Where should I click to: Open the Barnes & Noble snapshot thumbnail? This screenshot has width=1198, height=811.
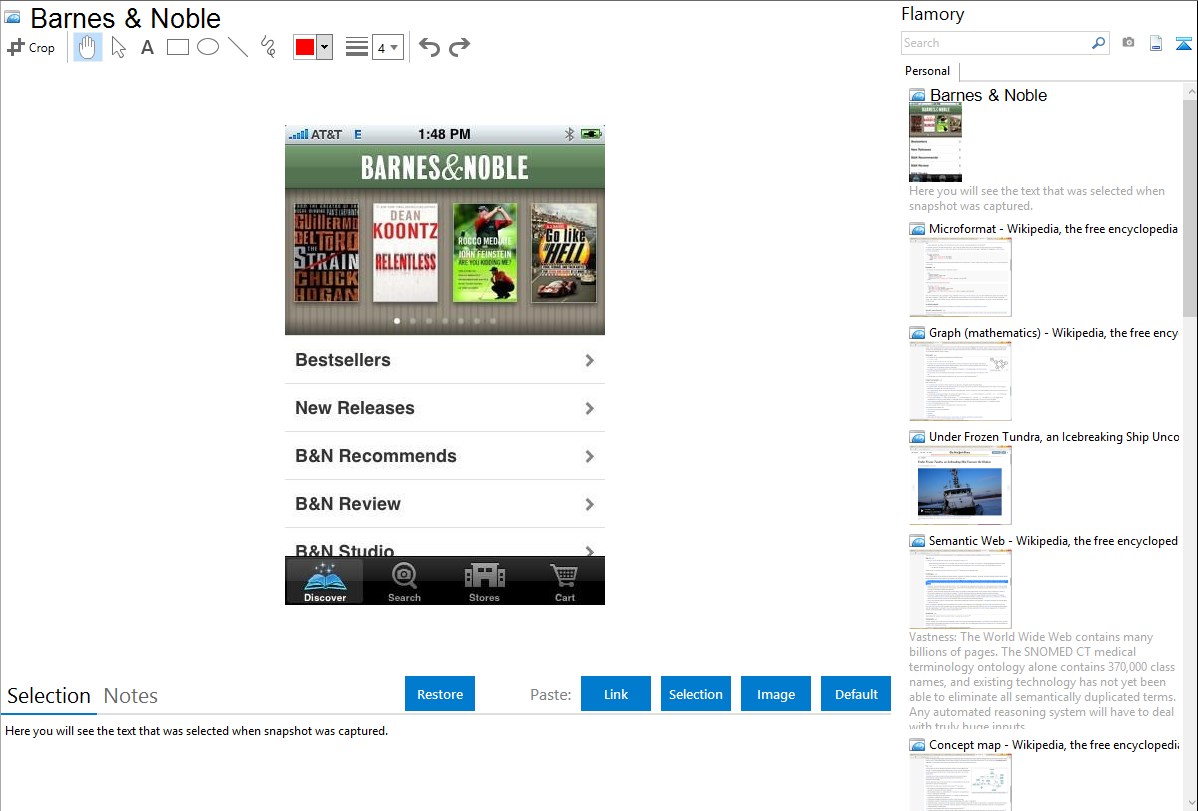pyautogui.click(x=935, y=142)
